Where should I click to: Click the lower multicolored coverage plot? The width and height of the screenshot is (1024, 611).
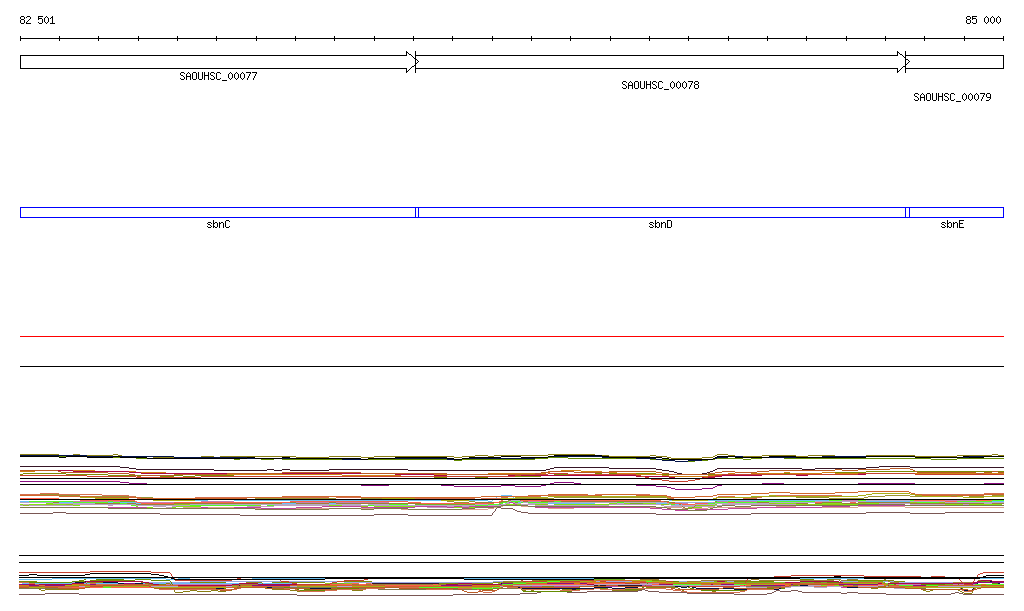(511, 583)
